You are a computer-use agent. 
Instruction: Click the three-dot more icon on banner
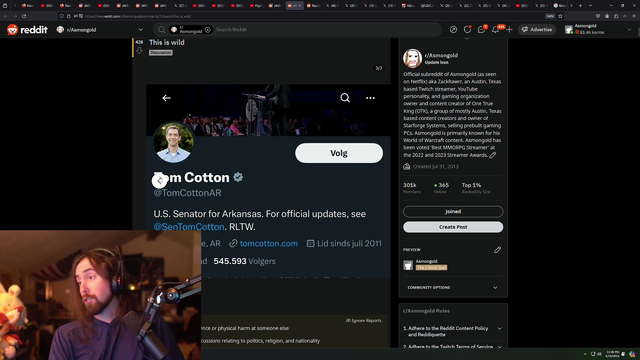click(x=370, y=98)
